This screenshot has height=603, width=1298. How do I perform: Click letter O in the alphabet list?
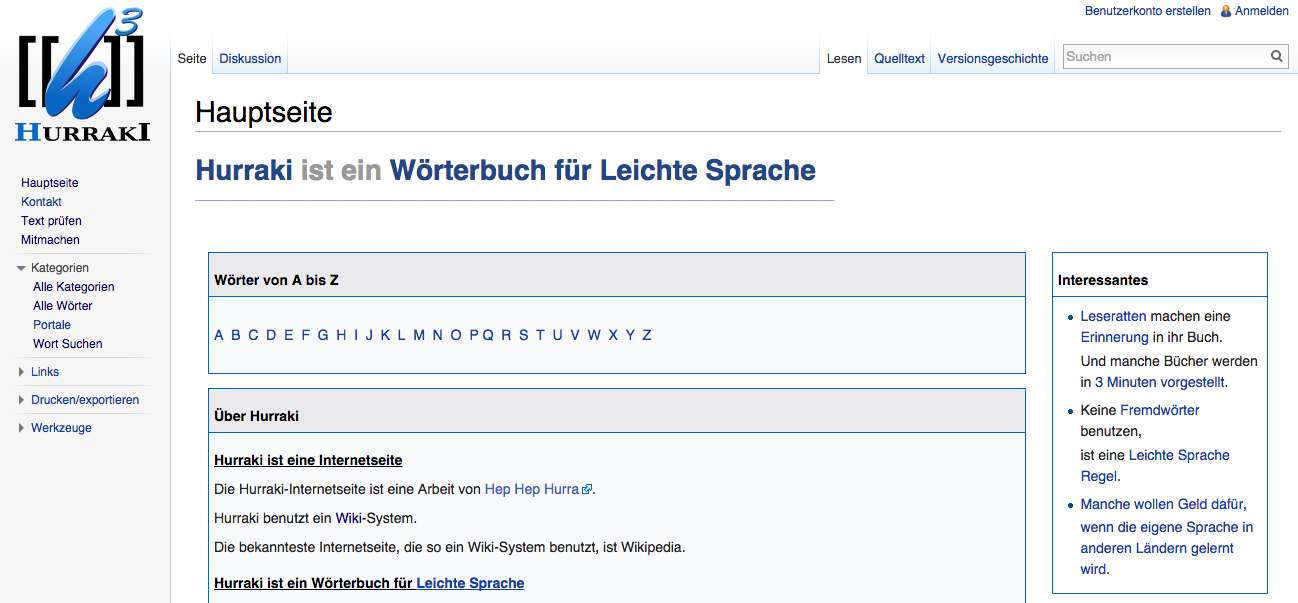[456, 335]
